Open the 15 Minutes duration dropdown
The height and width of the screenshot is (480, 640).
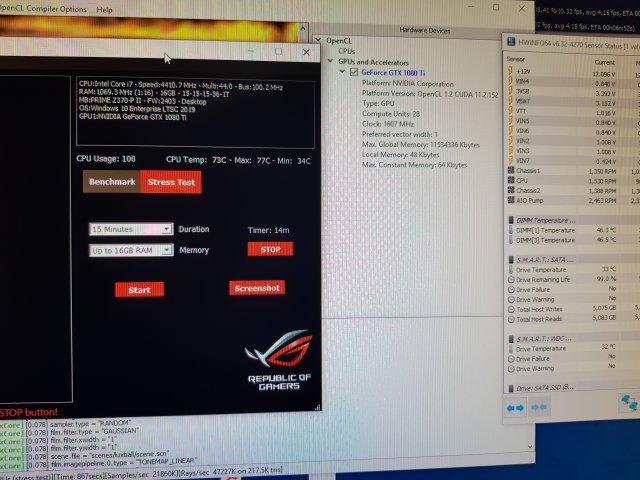click(131, 229)
